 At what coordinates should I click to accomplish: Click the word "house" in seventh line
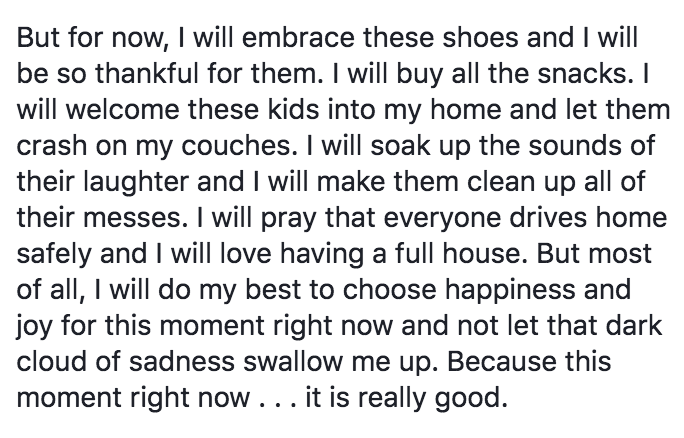tap(479, 253)
